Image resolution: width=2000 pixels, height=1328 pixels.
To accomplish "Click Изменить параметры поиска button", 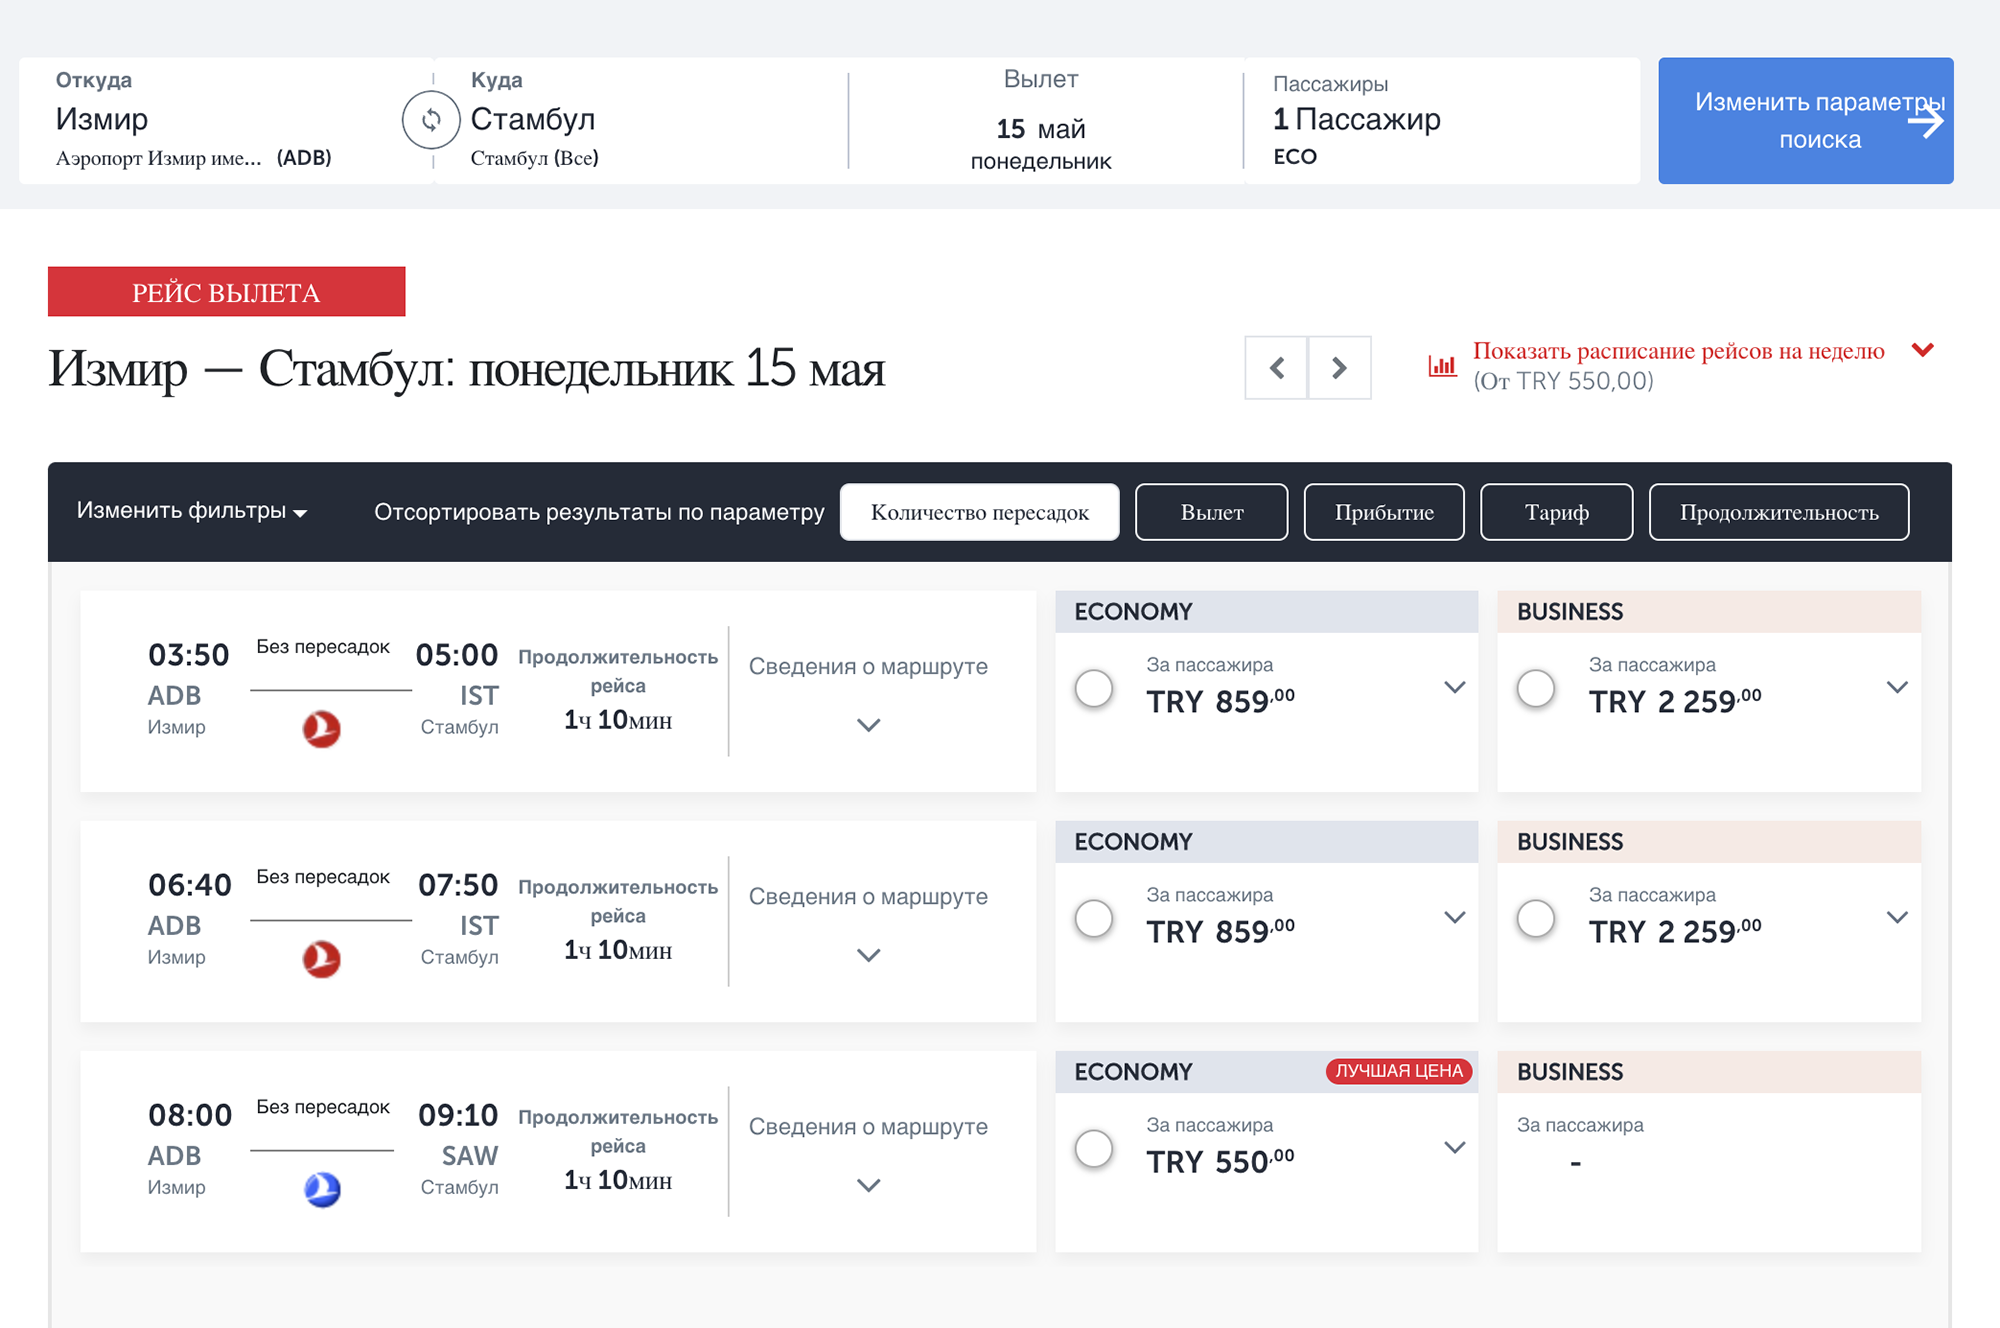I will (1806, 120).
